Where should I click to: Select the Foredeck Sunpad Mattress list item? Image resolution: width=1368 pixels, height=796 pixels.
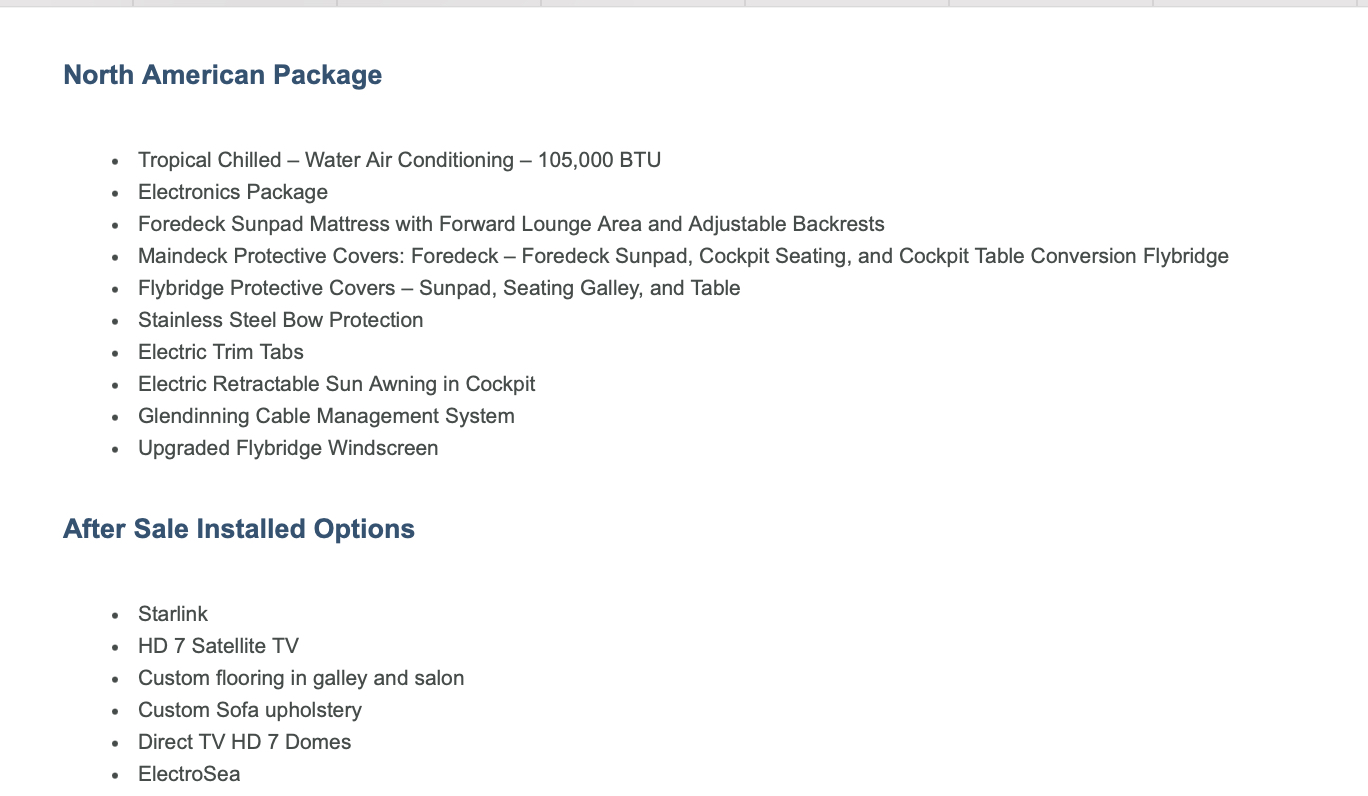511,224
